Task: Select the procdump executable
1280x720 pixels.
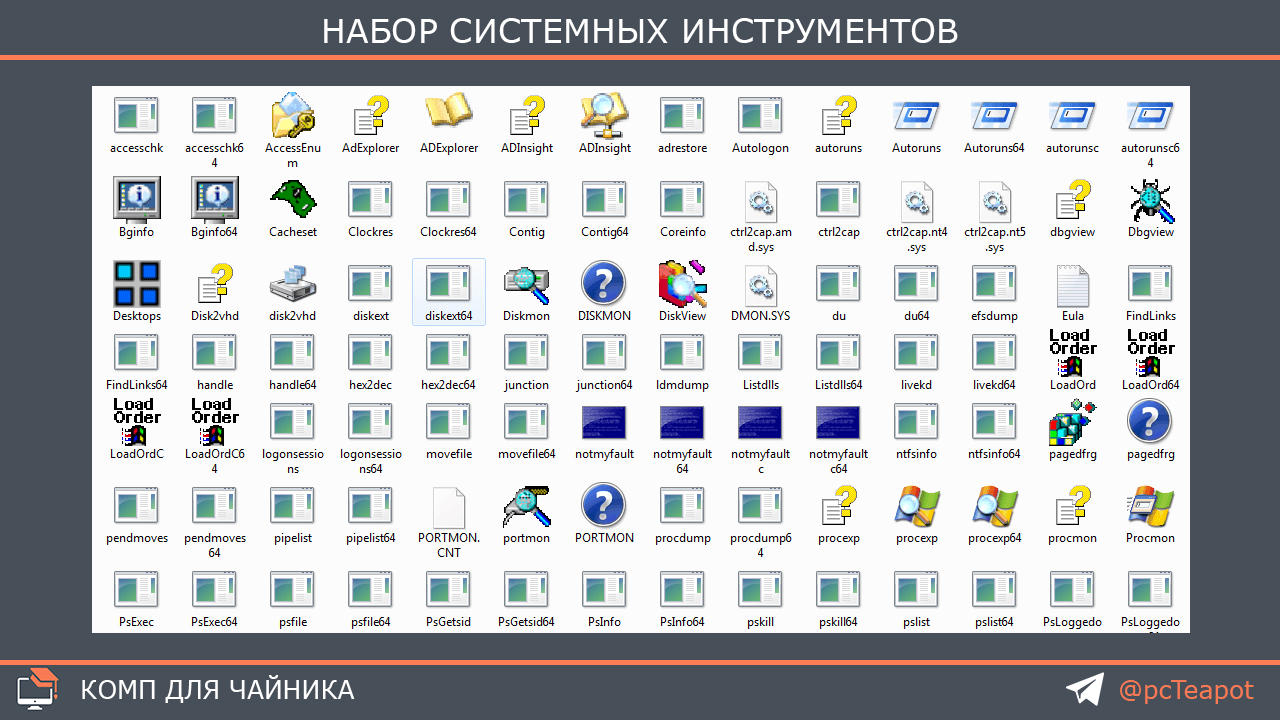Action: (682, 506)
